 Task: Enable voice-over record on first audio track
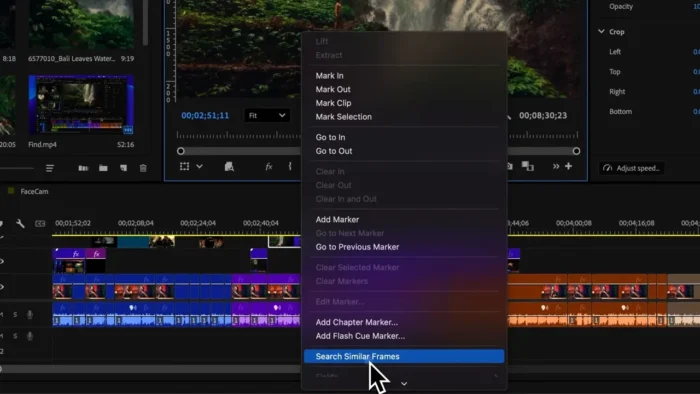pos(30,315)
